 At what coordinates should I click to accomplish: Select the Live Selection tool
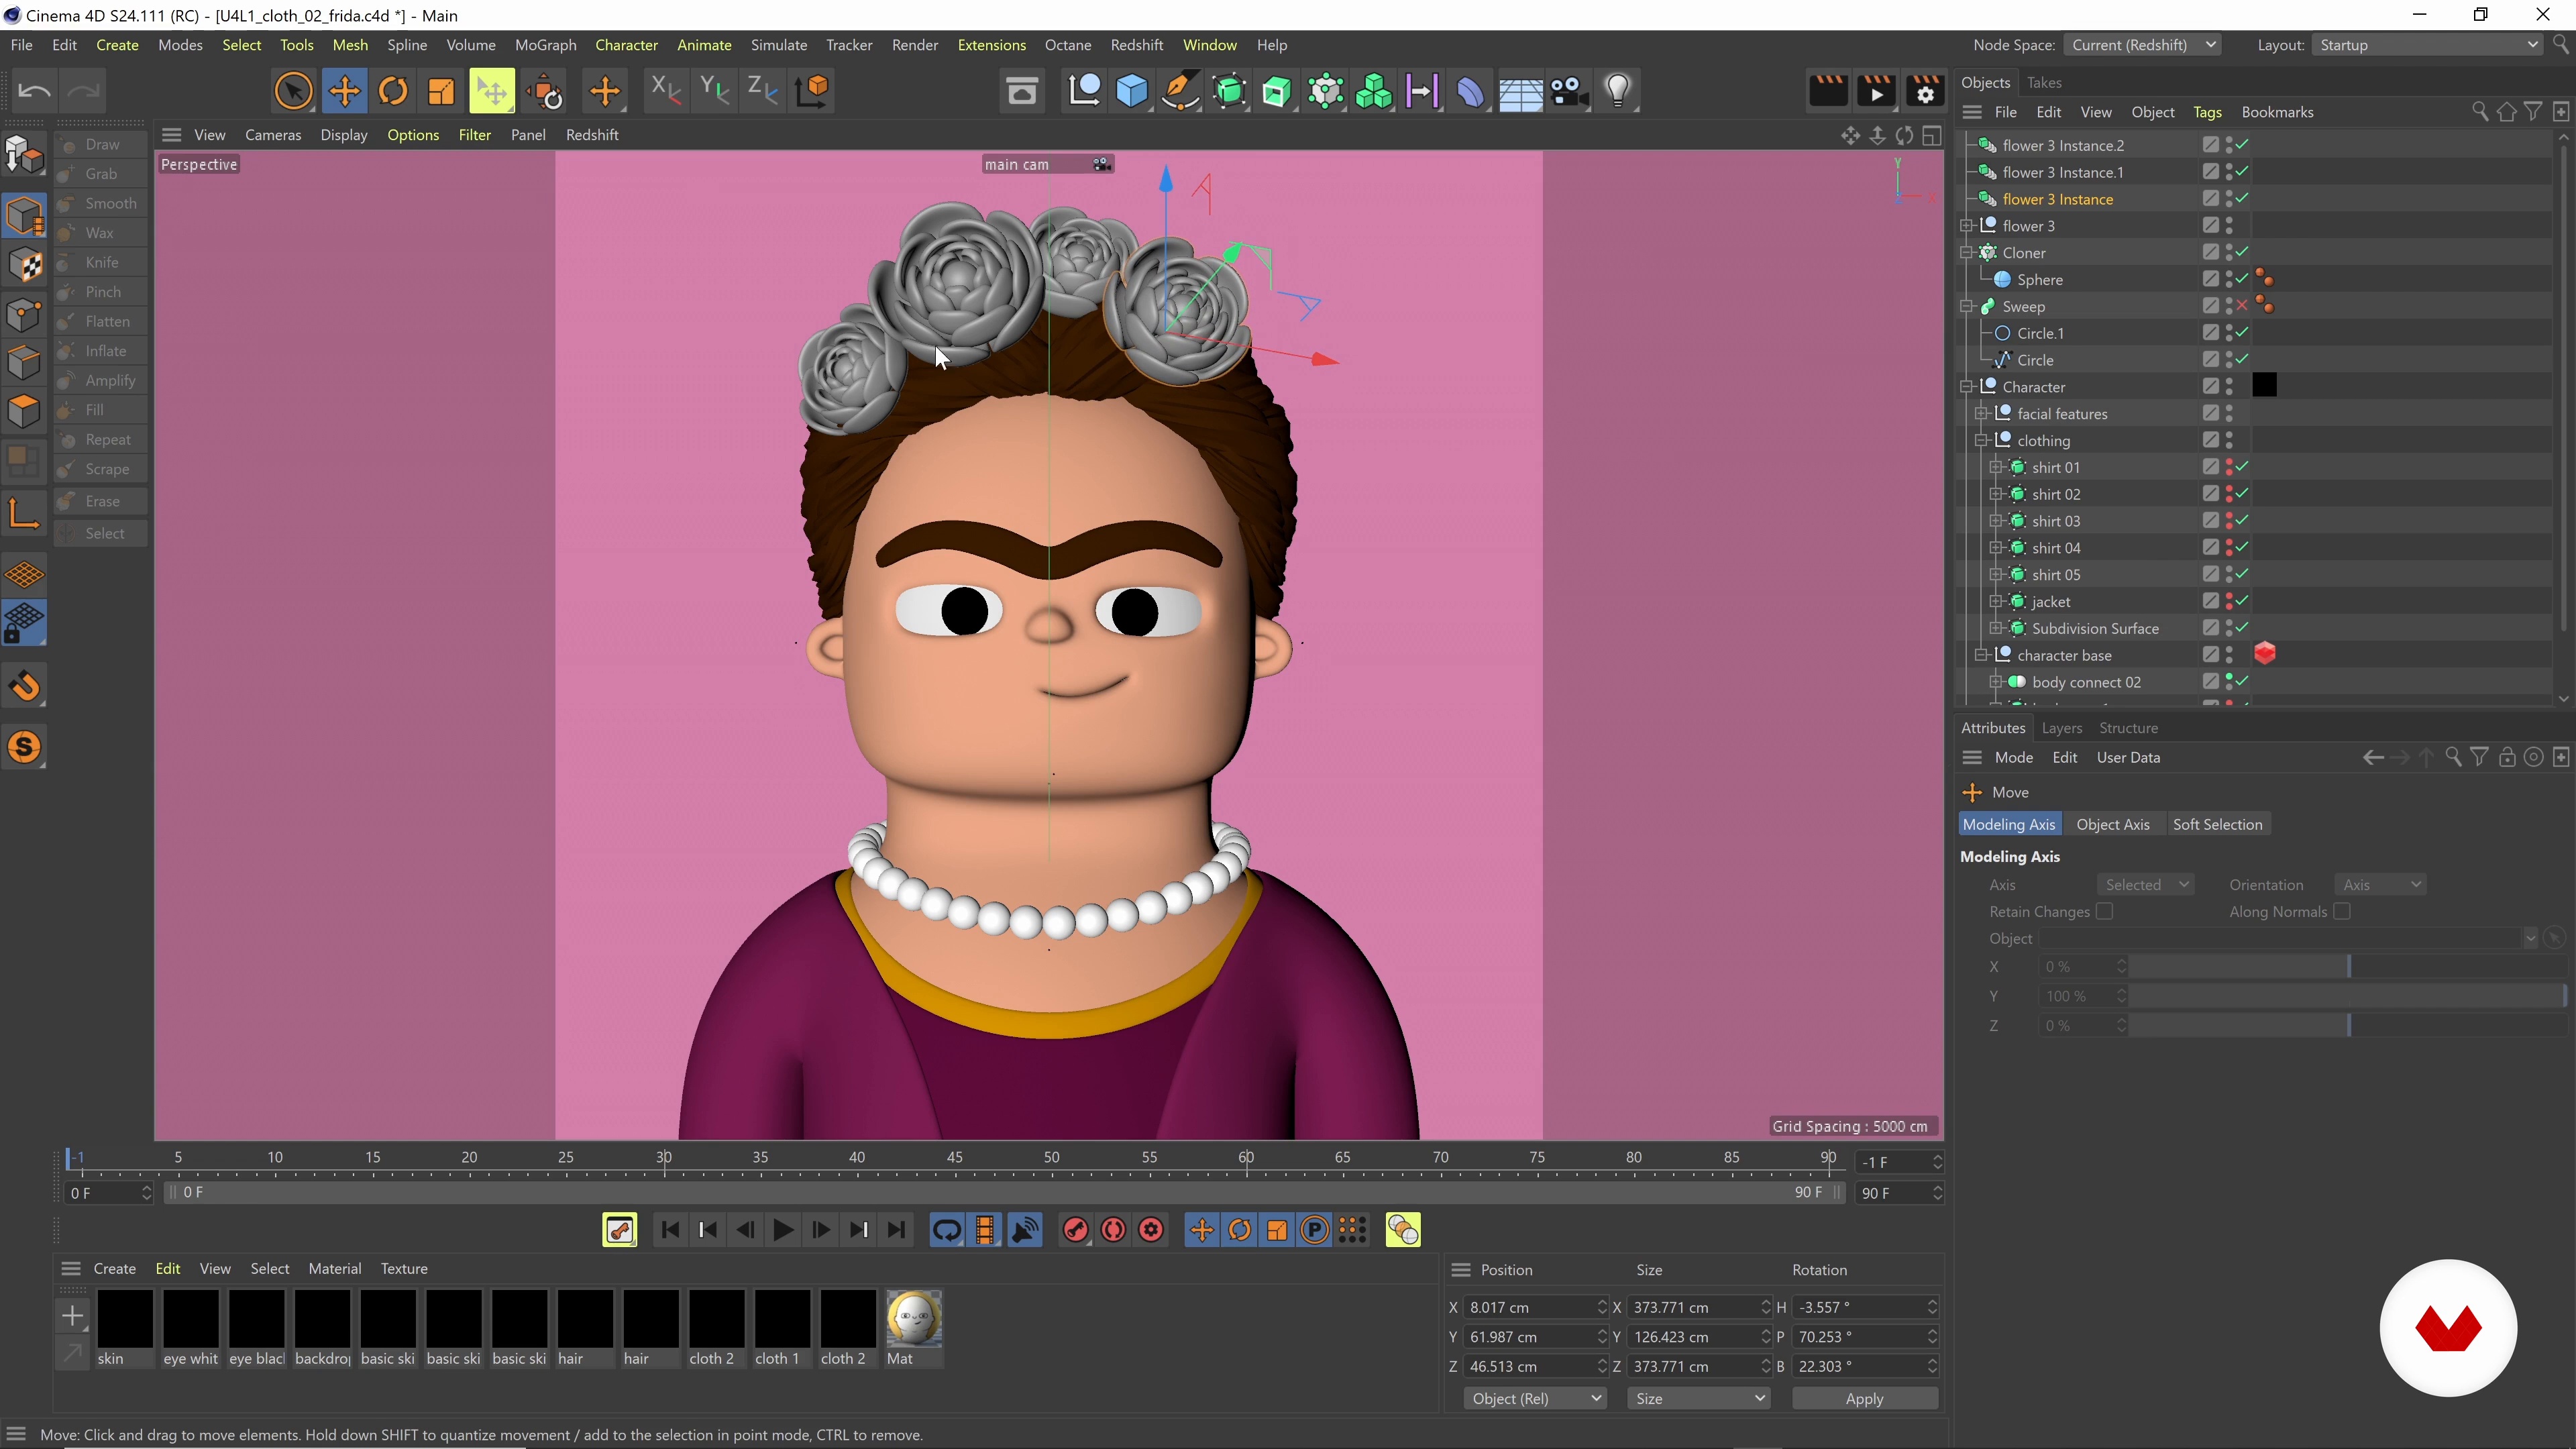coord(293,92)
